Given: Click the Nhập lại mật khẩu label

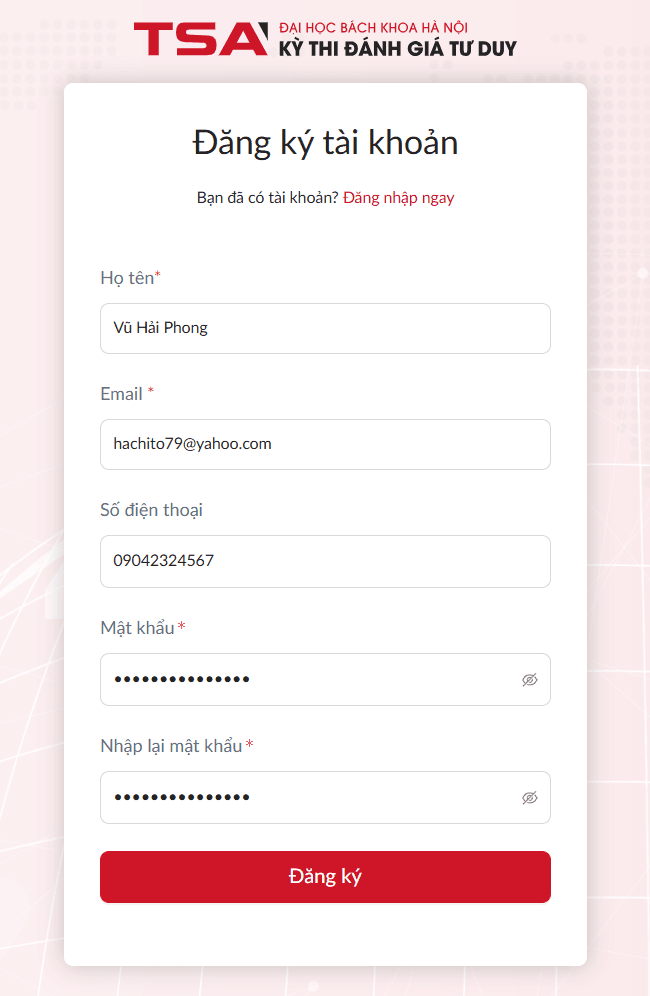Looking at the screenshot, I should point(171,746).
